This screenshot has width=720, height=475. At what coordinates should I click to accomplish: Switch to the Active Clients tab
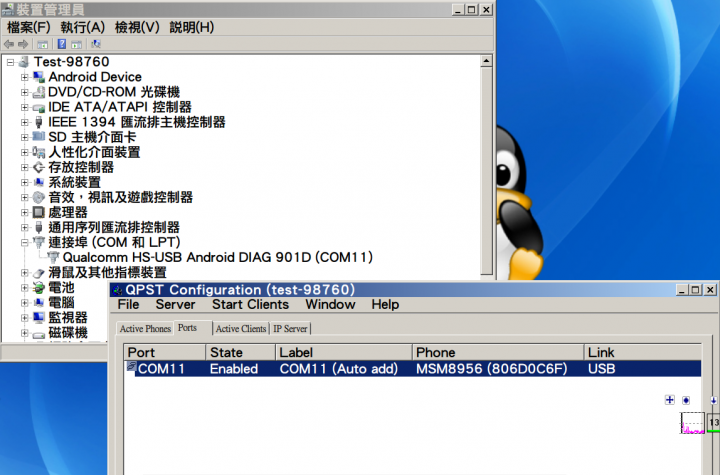pyautogui.click(x=241, y=328)
